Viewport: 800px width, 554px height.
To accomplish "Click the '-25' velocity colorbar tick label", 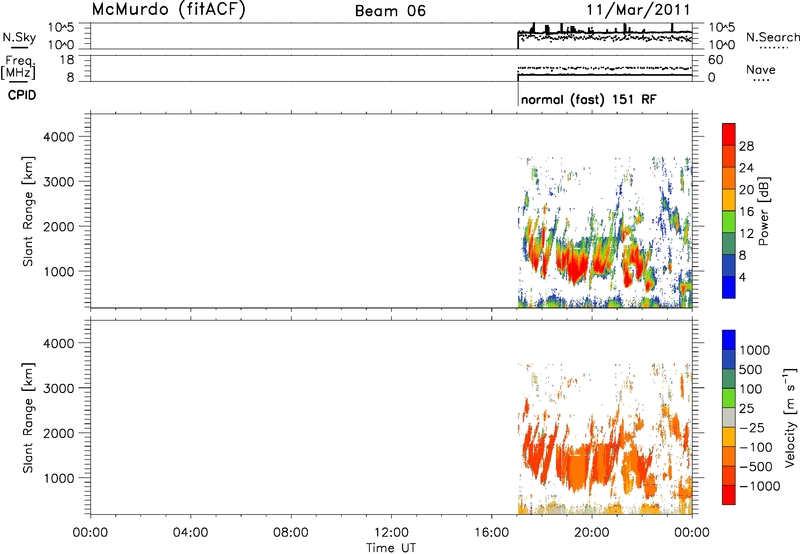I will pyautogui.click(x=752, y=428).
